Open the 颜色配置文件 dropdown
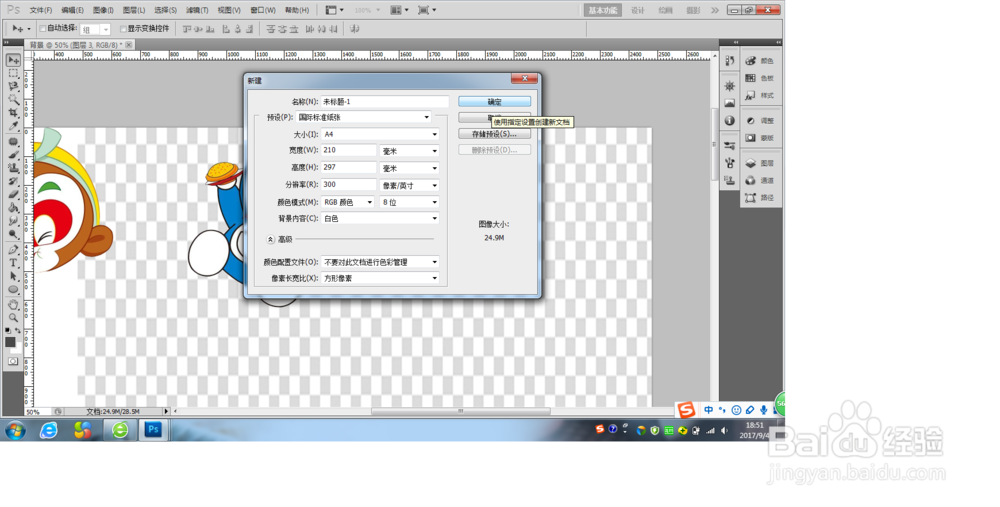 [380, 262]
